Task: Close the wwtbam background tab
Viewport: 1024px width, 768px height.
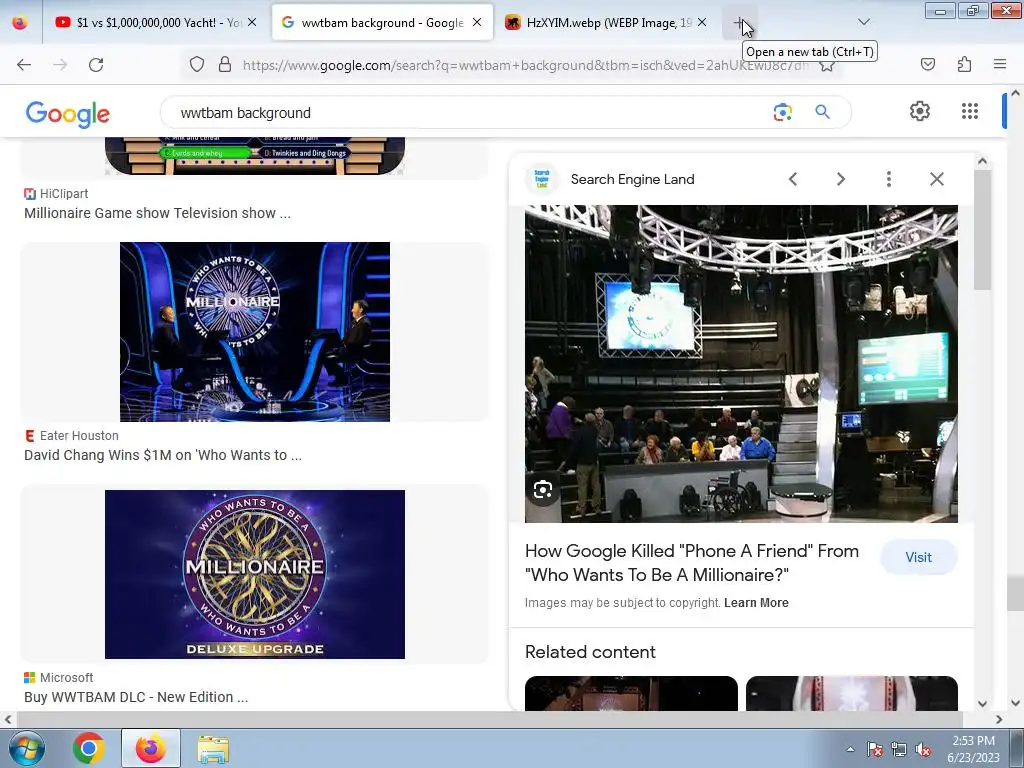Action: pos(477,22)
